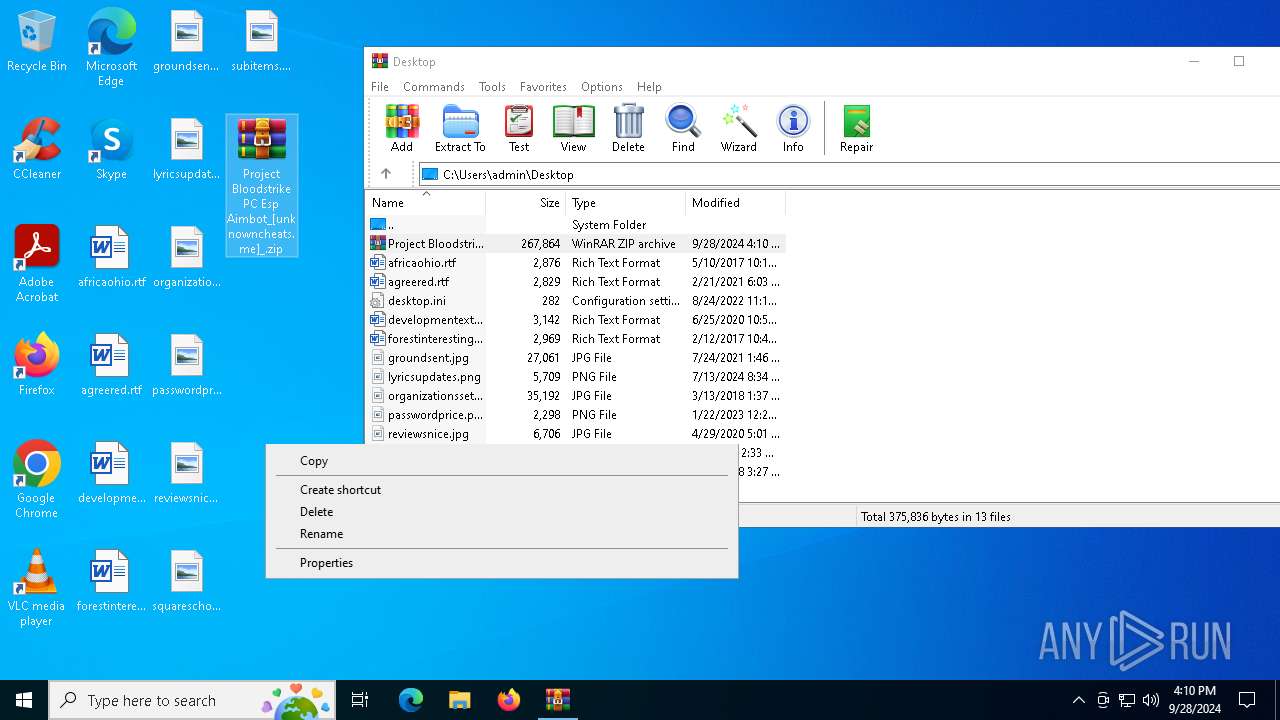Open the Windows Start menu

tap(24, 700)
